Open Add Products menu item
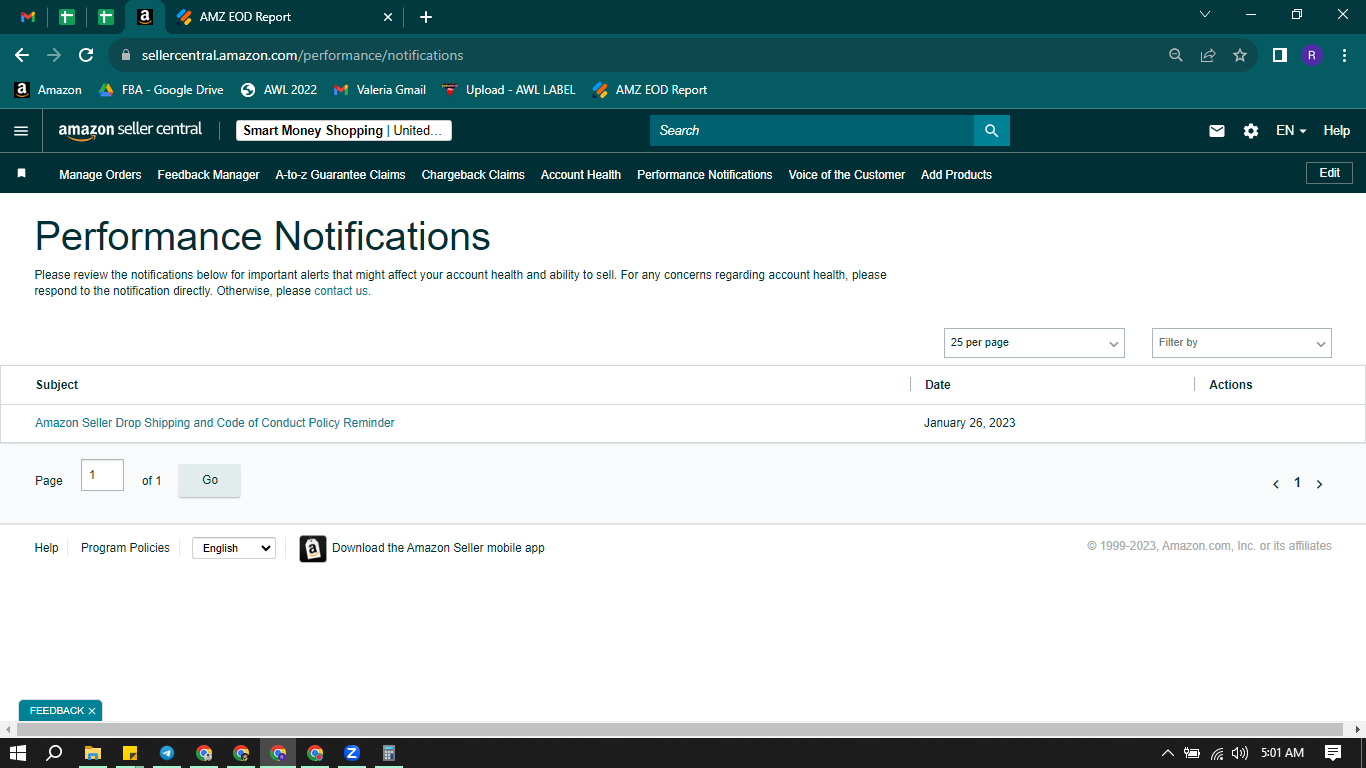Screen dimensions: 1366x768 click(956, 175)
